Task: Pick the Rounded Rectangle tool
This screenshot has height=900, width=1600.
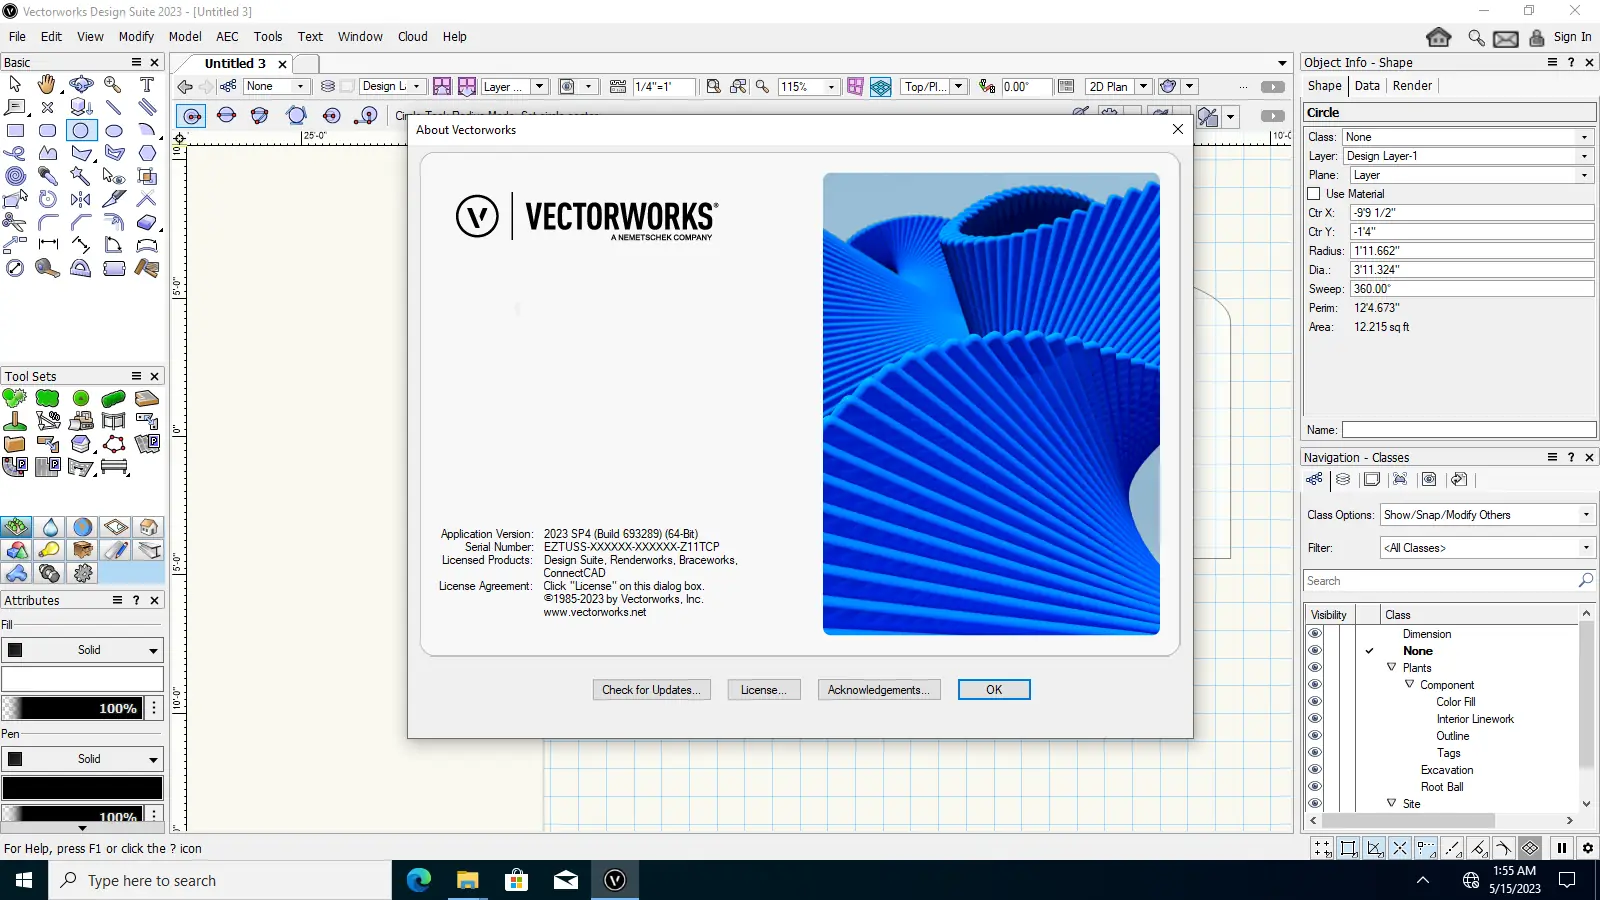Action: click(x=47, y=130)
